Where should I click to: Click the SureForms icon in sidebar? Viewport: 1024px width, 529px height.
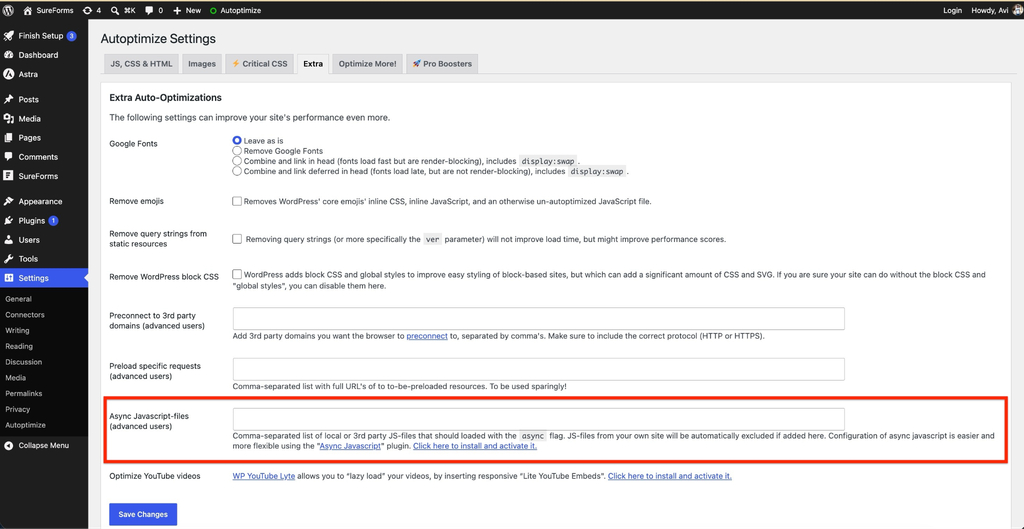(x=8, y=176)
